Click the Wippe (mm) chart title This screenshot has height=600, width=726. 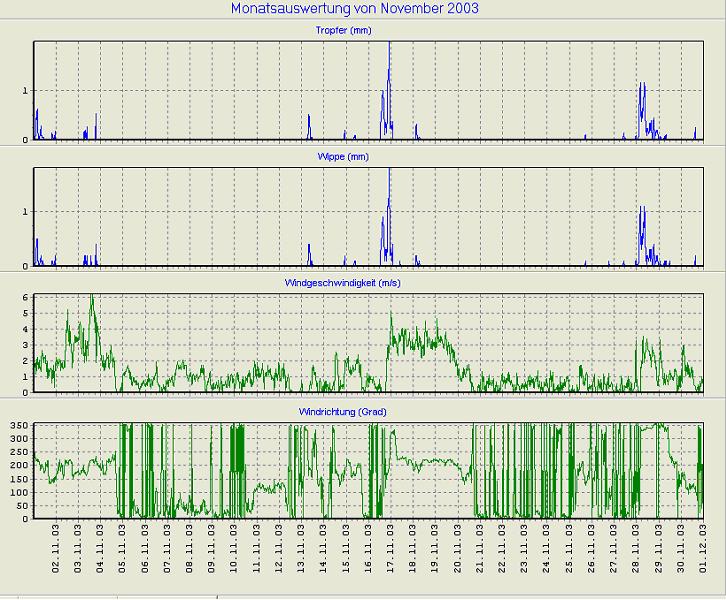(x=370, y=158)
